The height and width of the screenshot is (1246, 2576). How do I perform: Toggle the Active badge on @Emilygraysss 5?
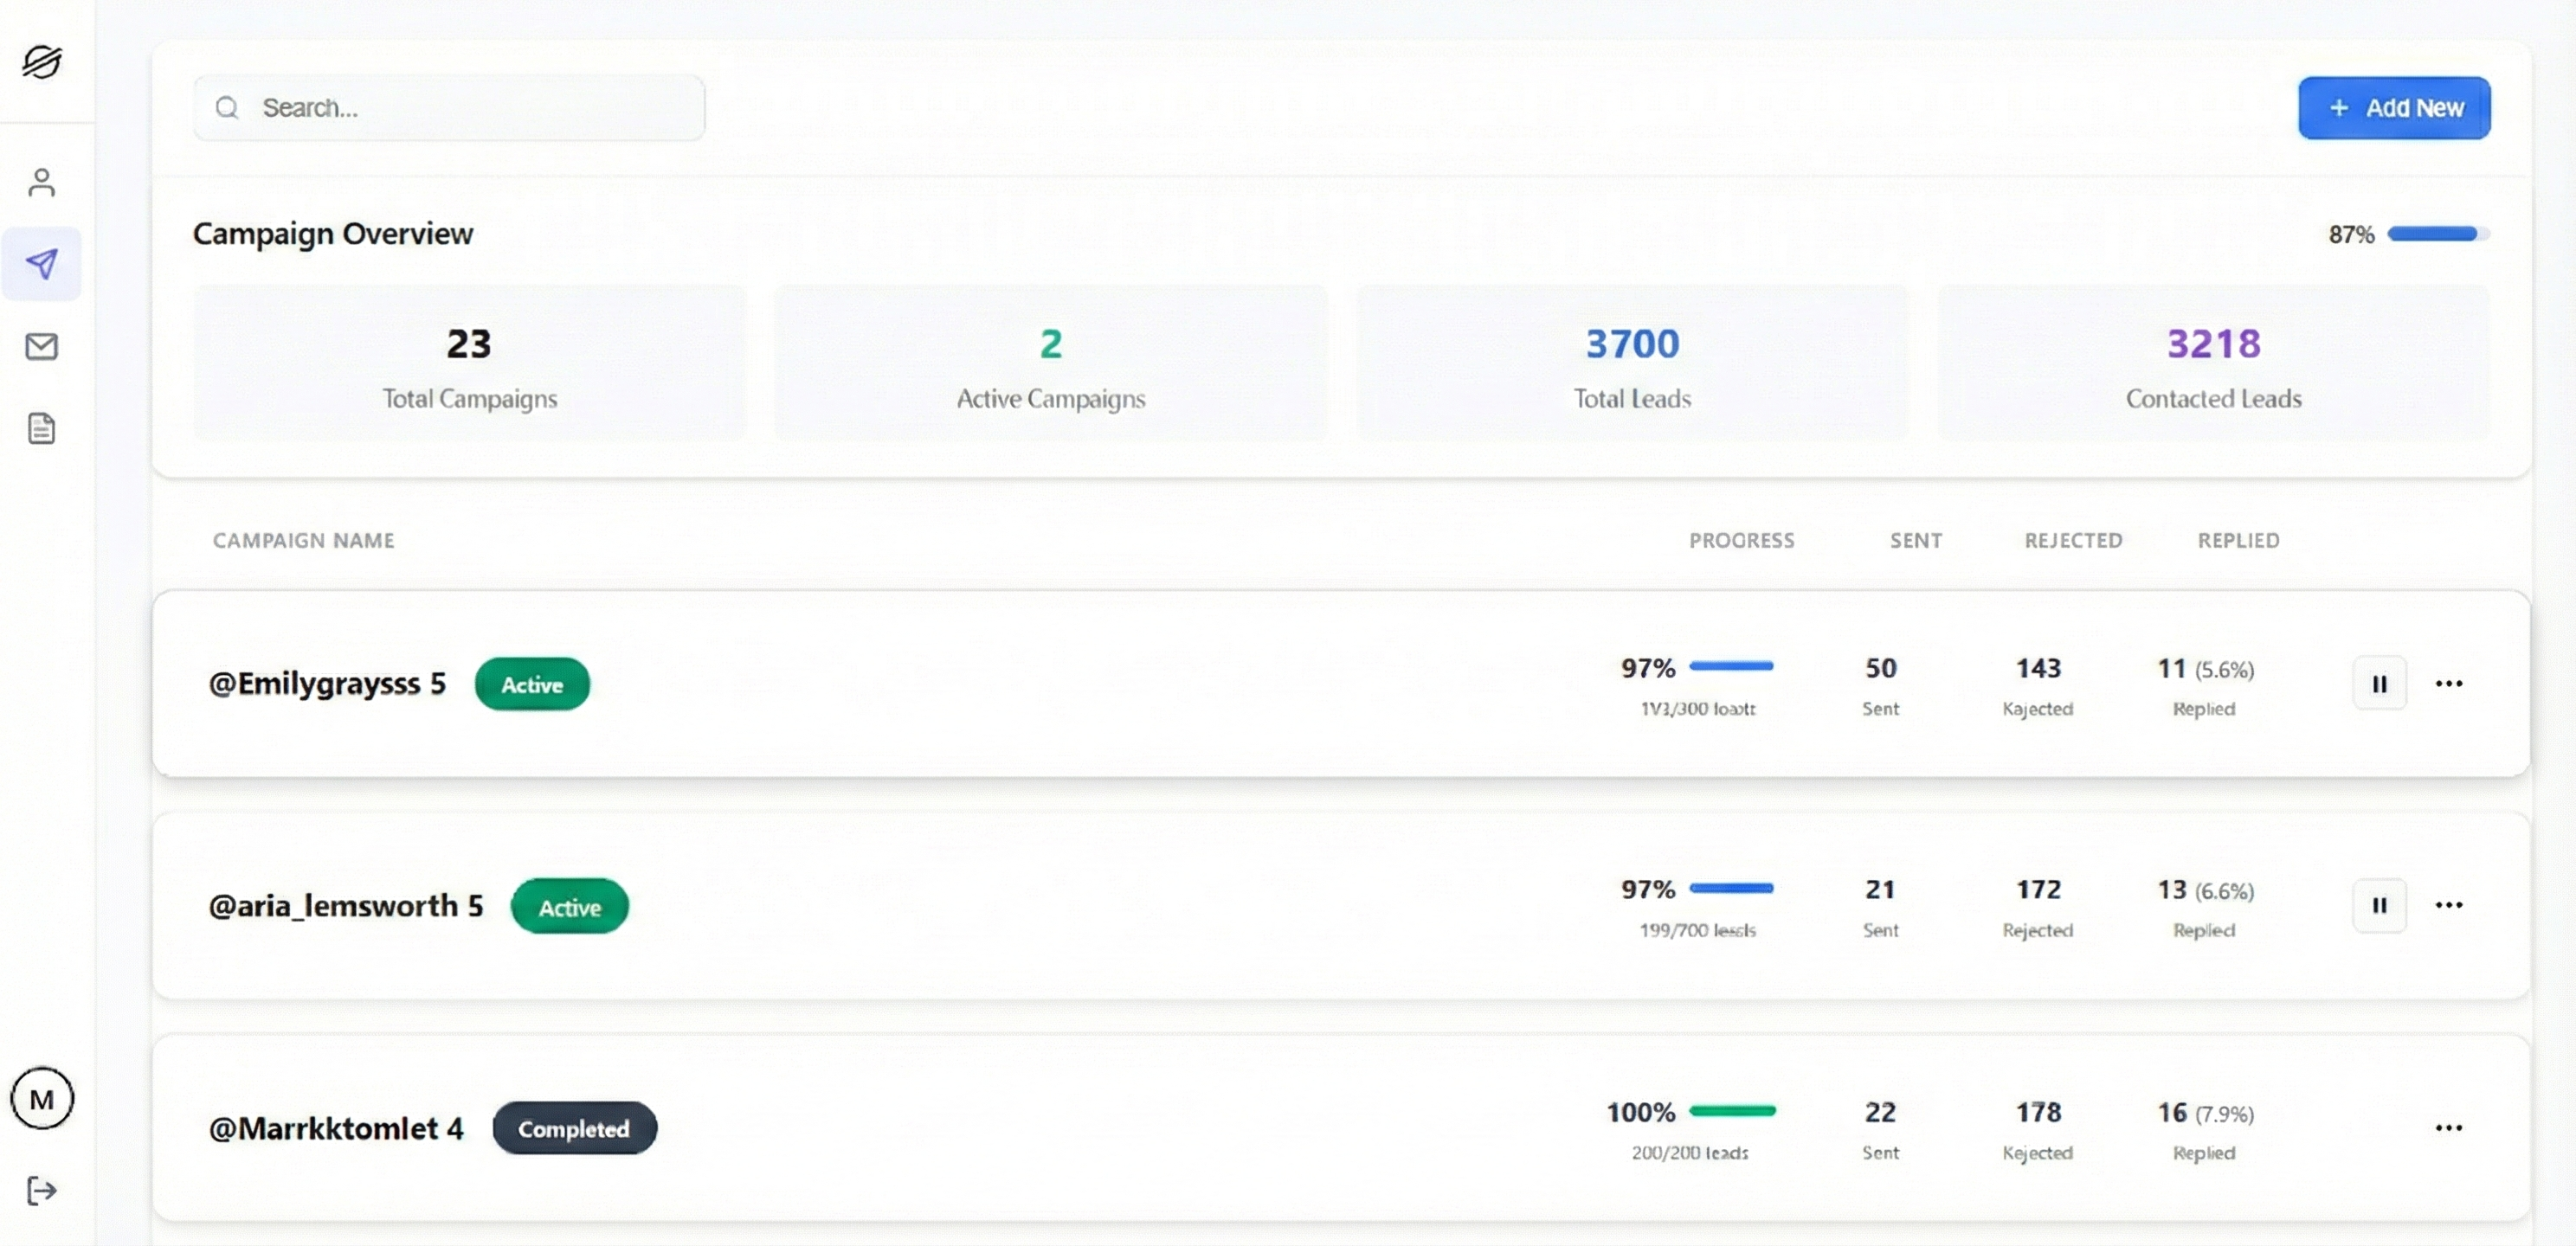pyautogui.click(x=532, y=684)
